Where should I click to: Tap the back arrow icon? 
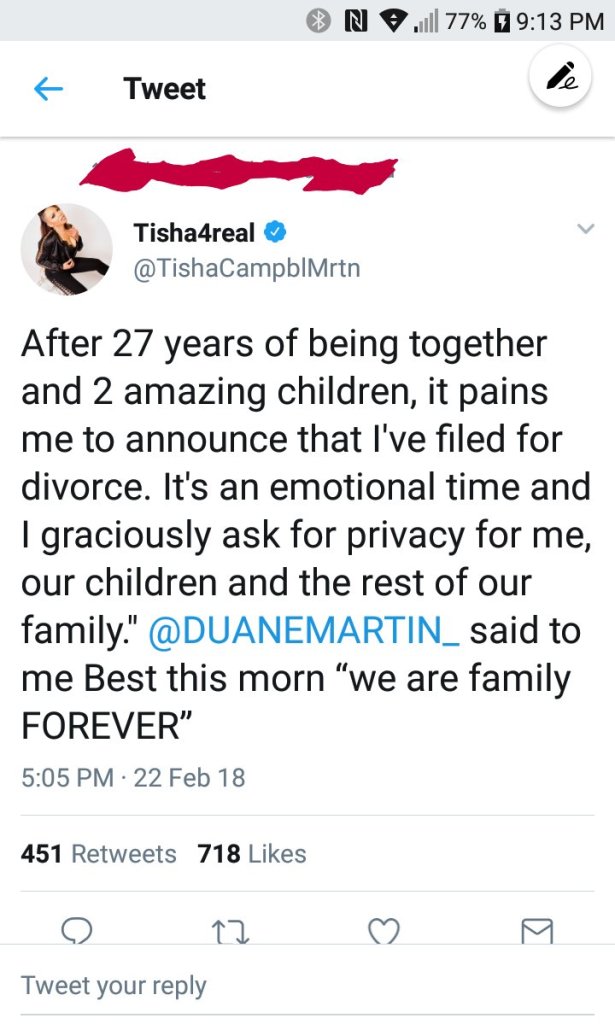click(49, 89)
